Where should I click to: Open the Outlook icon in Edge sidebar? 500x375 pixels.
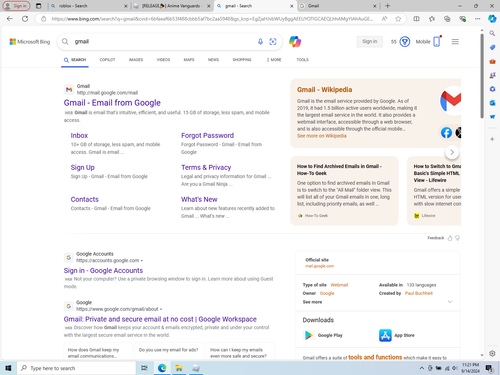[492, 103]
